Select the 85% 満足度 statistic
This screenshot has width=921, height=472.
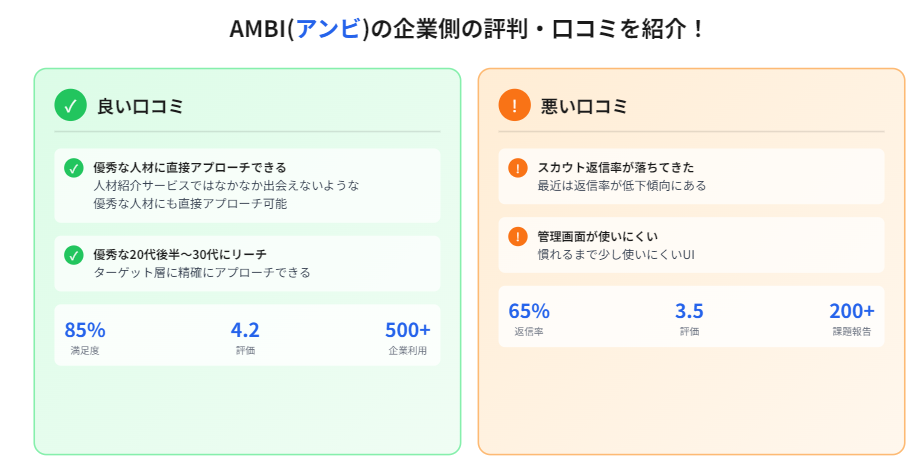[85, 338]
